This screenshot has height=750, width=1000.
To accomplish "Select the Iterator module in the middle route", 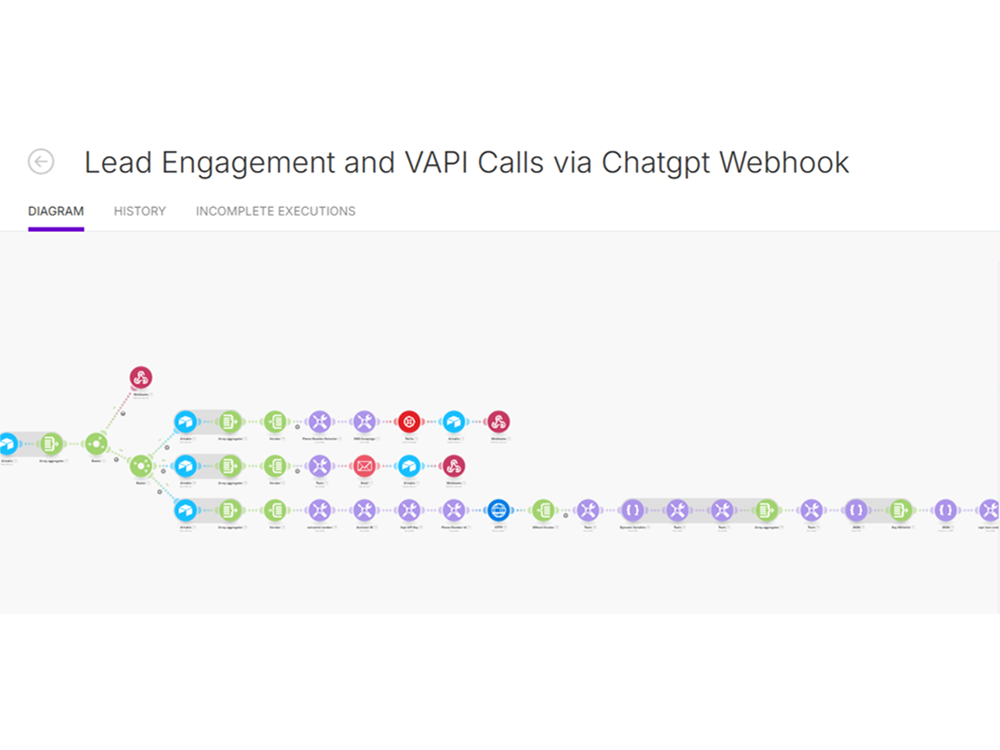I will click(x=276, y=466).
